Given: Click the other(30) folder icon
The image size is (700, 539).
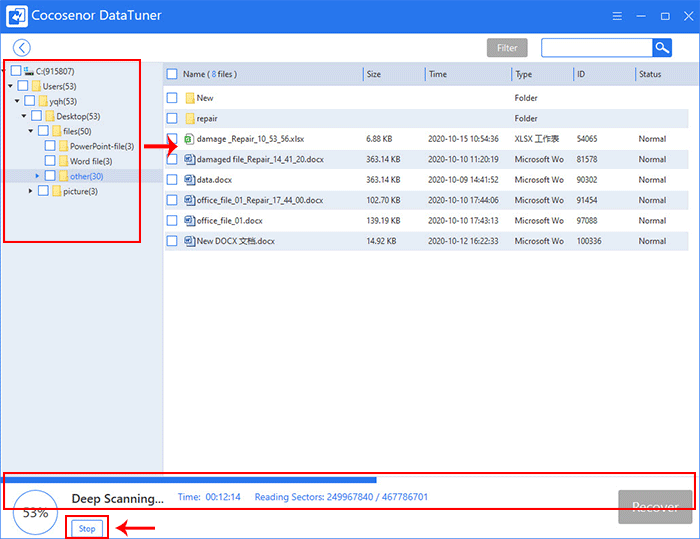Looking at the screenshot, I should [x=63, y=176].
